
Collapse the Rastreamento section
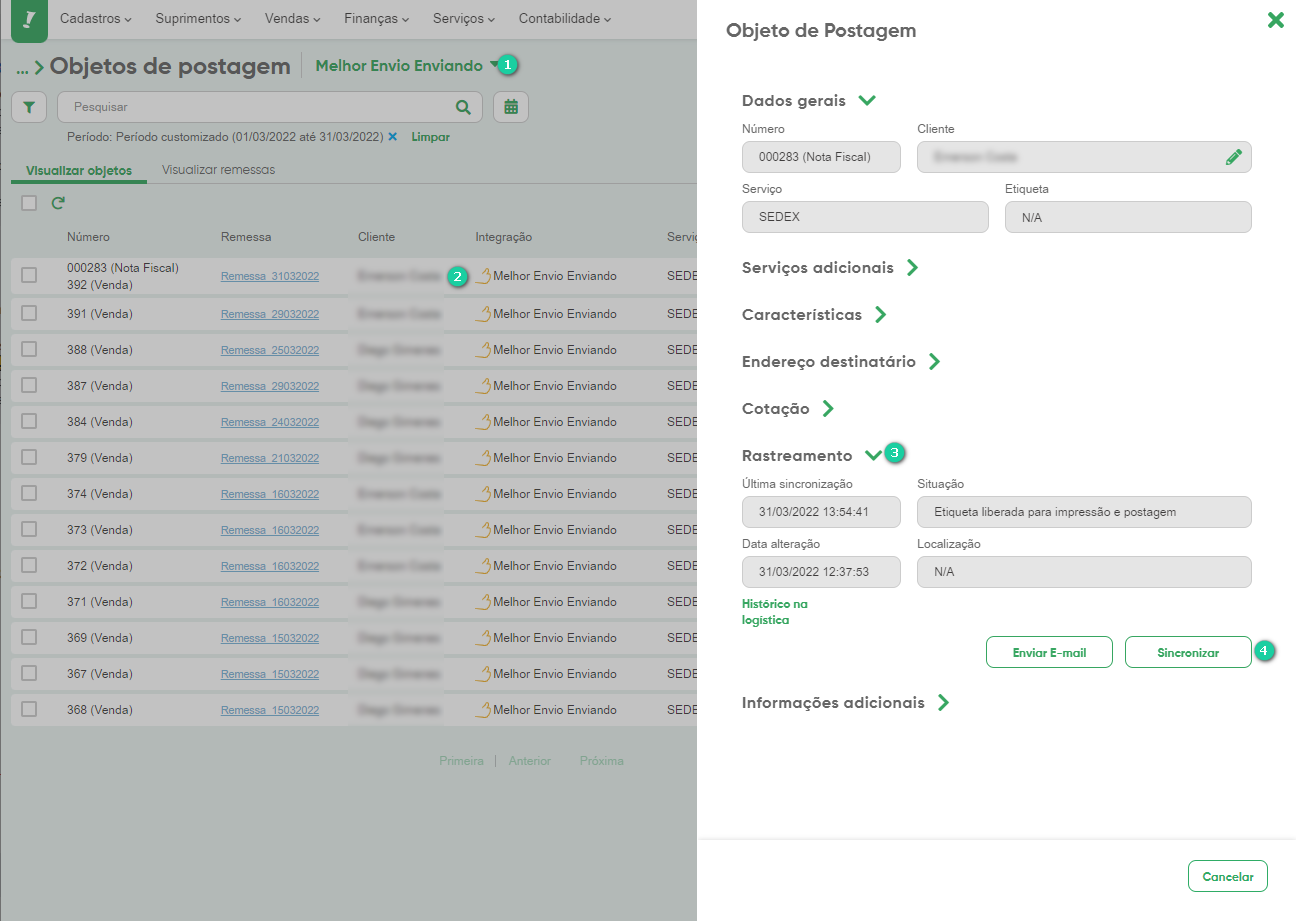coord(873,456)
